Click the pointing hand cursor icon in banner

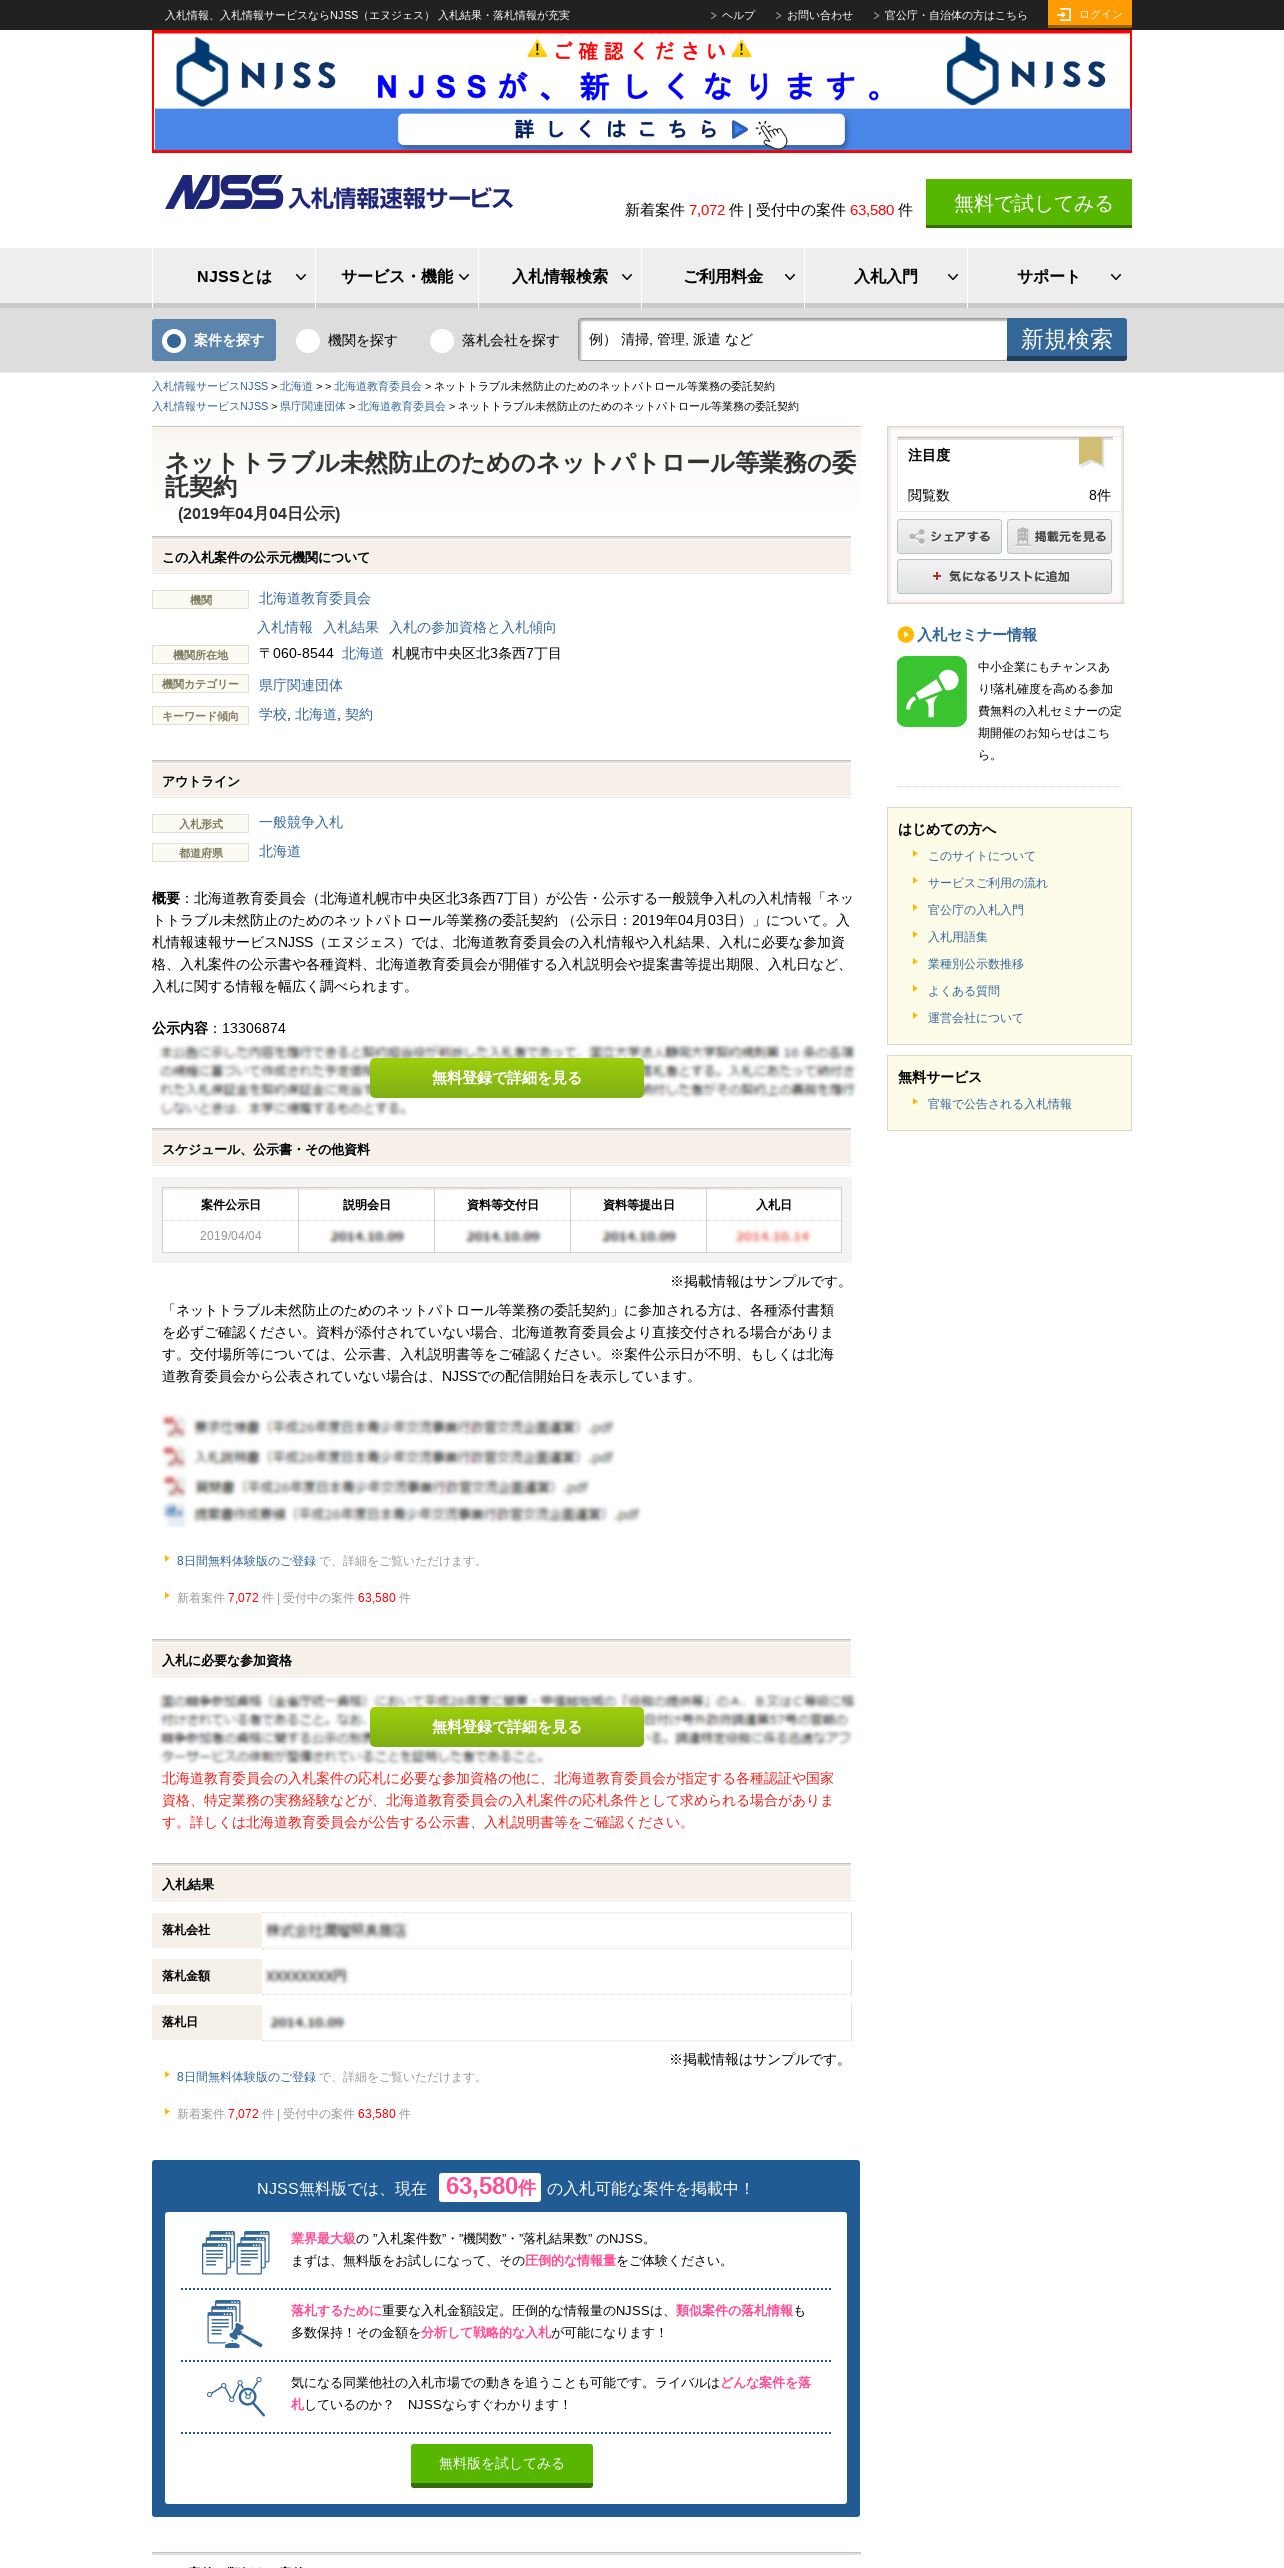[772, 134]
